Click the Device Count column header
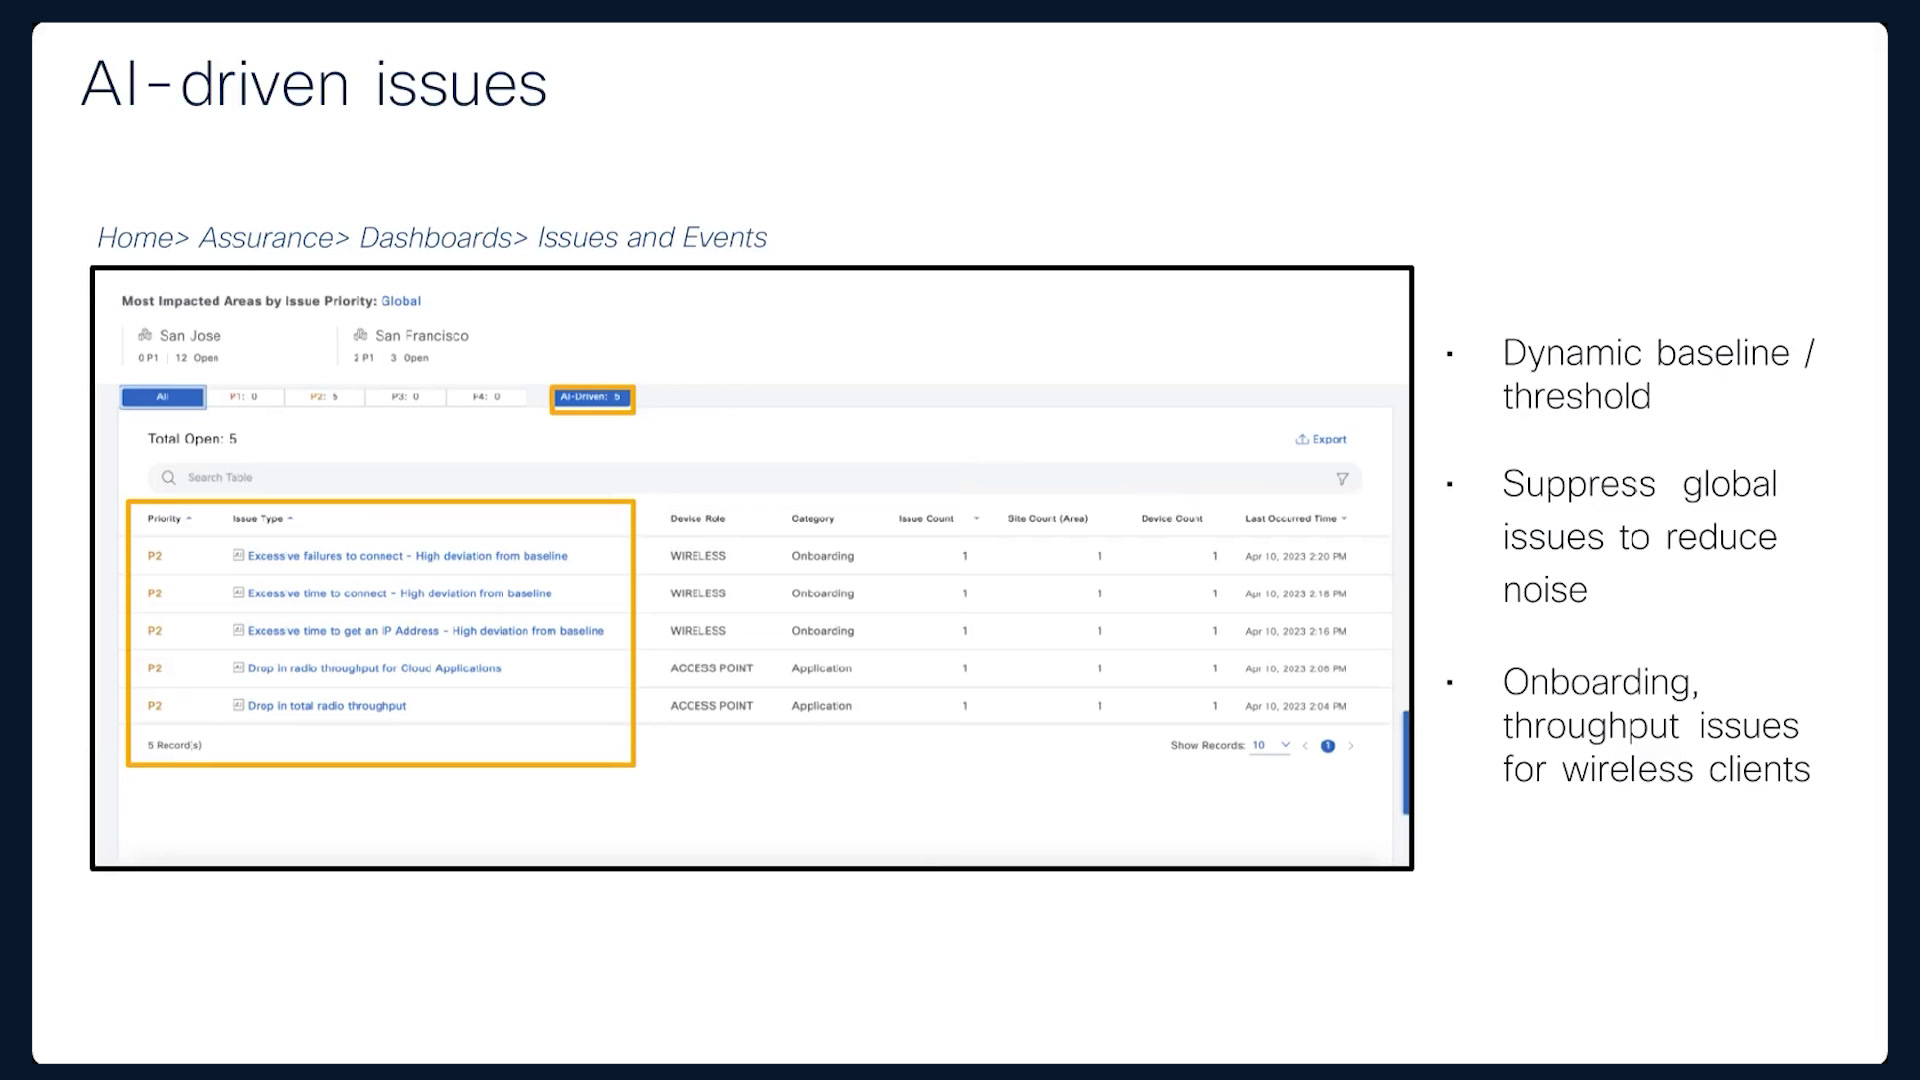Image resolution: width=1920 pixels, height=1080 pixels. tap(1172, 519)
